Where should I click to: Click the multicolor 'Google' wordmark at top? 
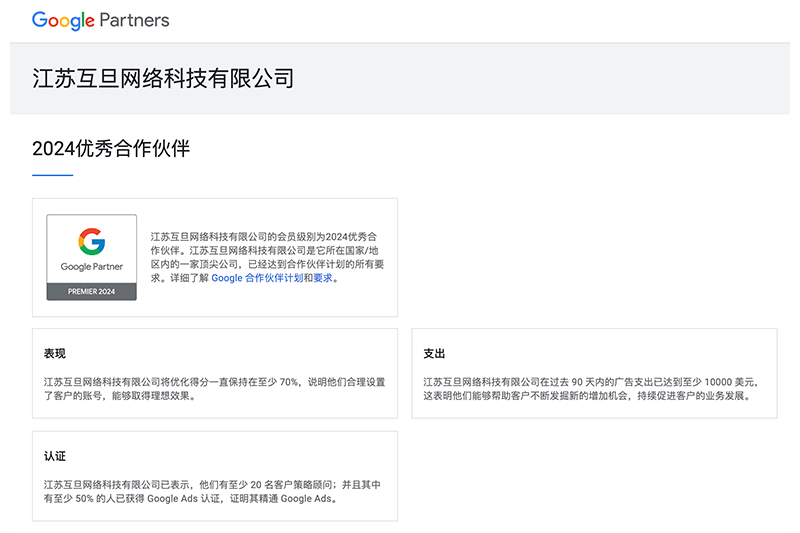click(x=63, y=20)
